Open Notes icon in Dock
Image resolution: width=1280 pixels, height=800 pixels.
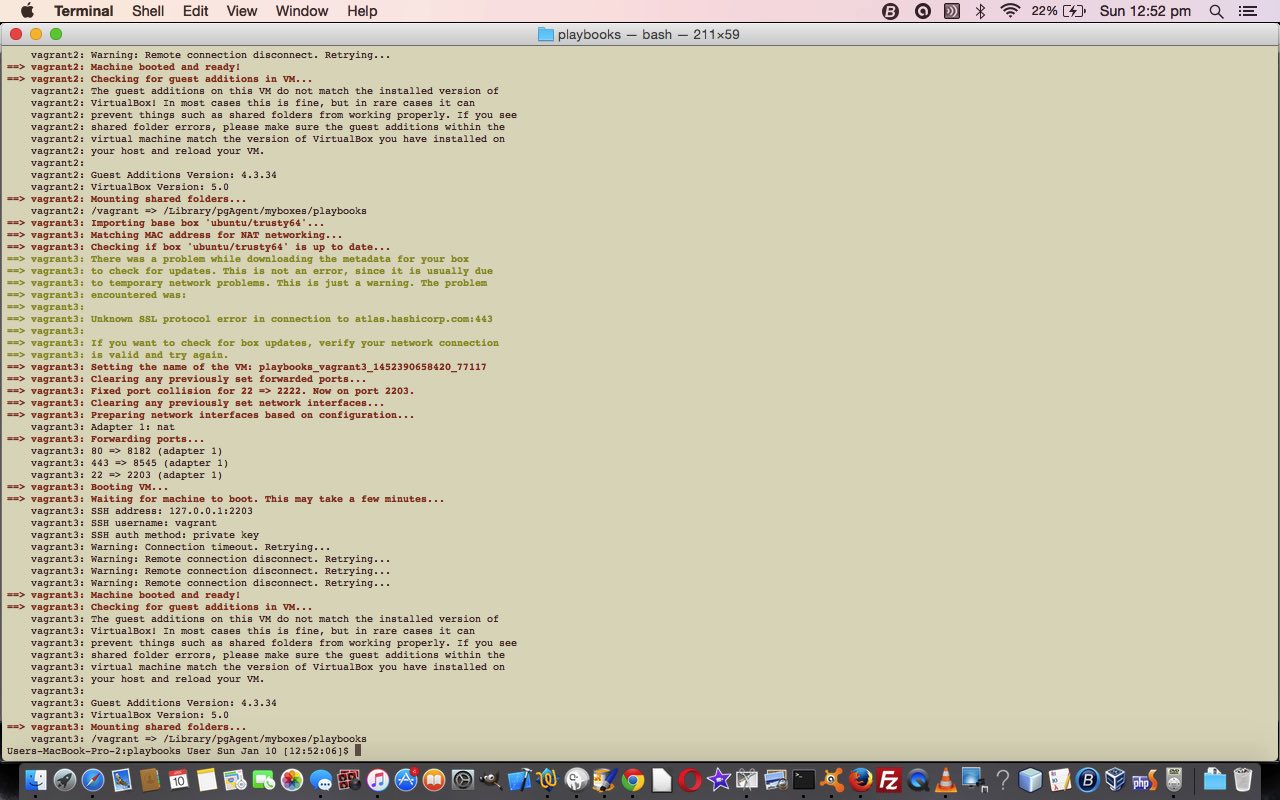pos(206,780)
